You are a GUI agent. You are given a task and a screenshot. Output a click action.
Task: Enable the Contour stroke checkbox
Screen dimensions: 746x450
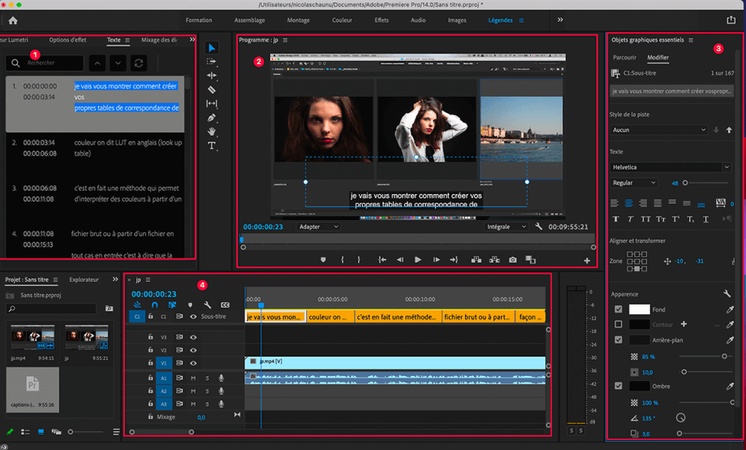coord(618,324)
